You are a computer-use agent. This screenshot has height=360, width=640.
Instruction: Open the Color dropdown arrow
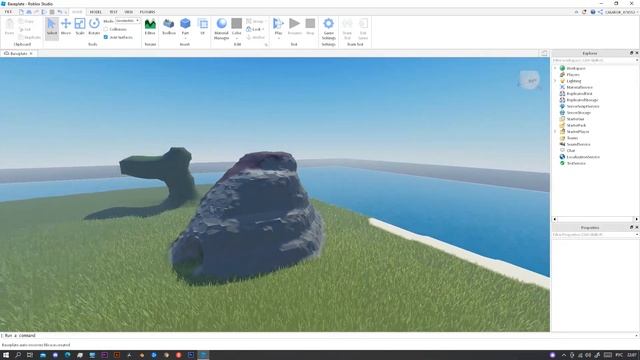pyautogui.click(x=237, y=39)
